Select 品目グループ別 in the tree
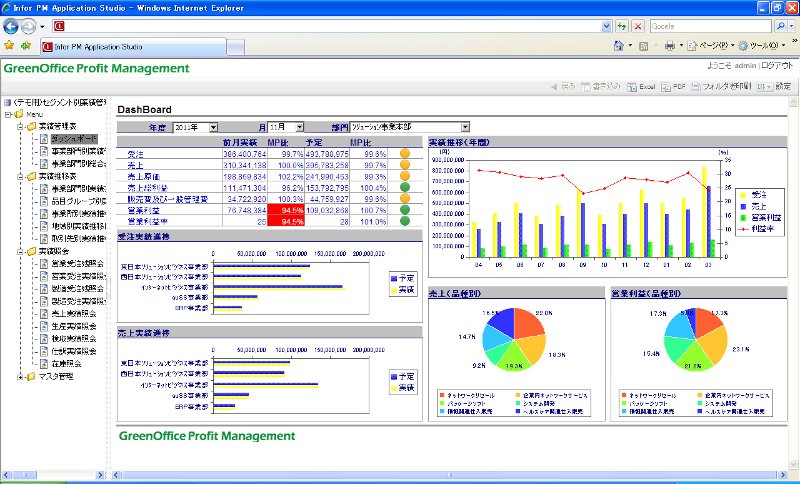The height and width of the screenshot is (484, 800). [x=79, y=201]
